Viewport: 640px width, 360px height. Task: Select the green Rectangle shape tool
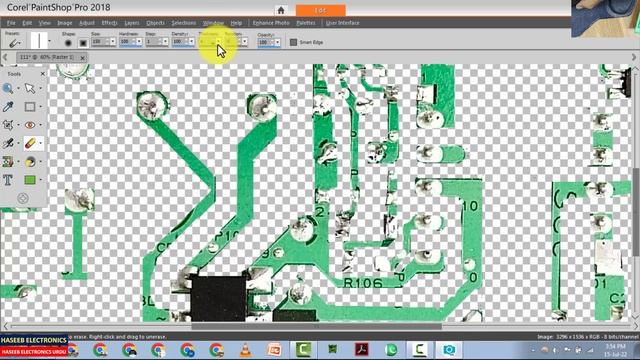coord(29,180)
